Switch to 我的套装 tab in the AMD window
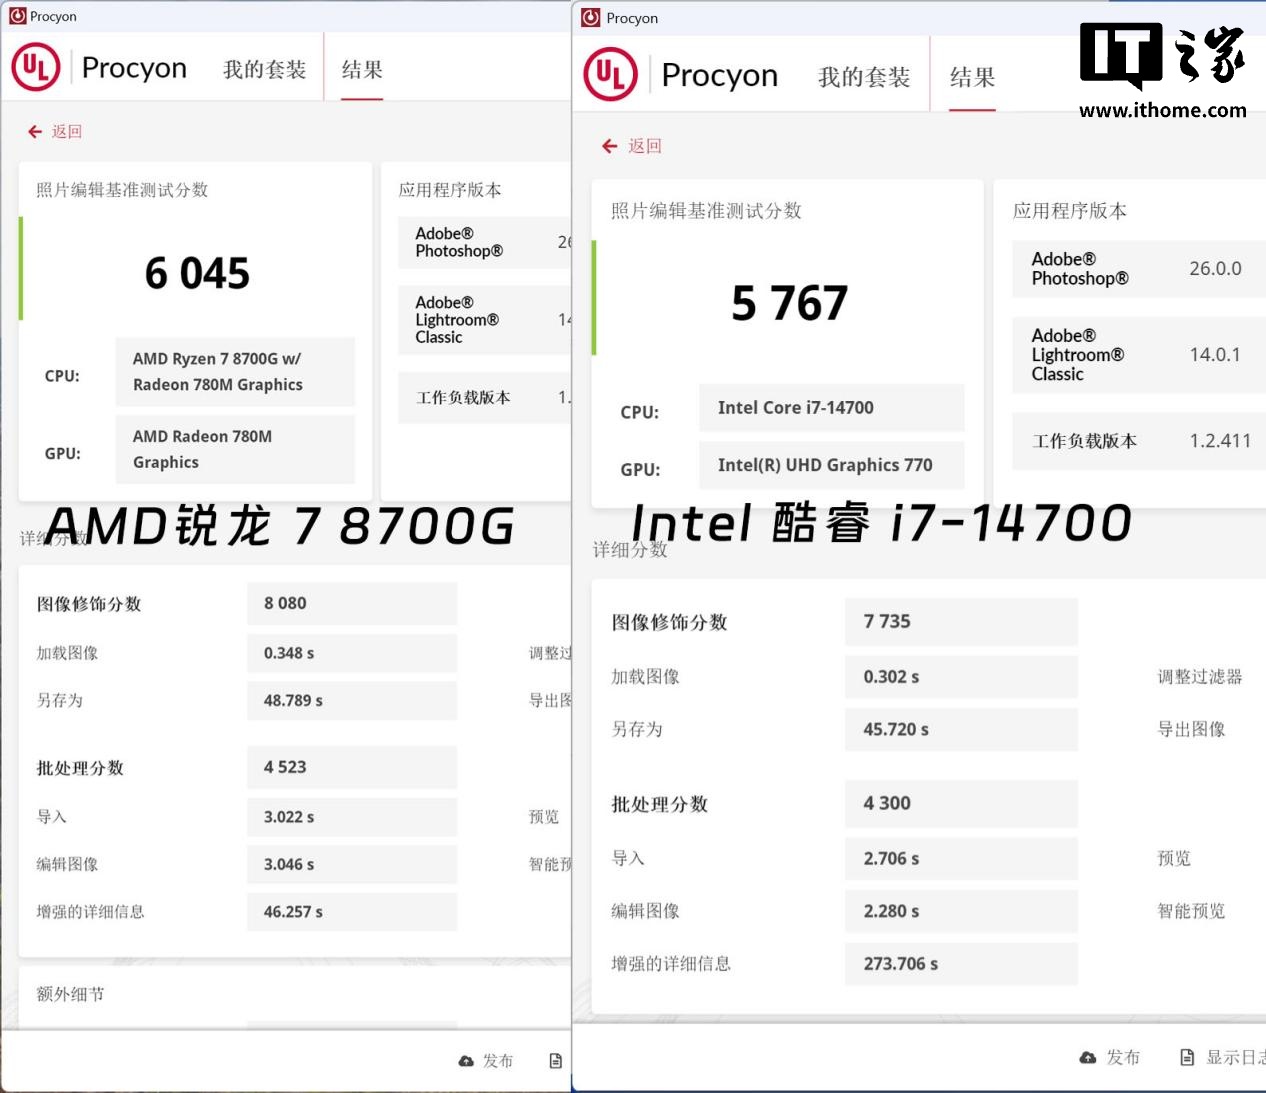 (x=264, y=69)
